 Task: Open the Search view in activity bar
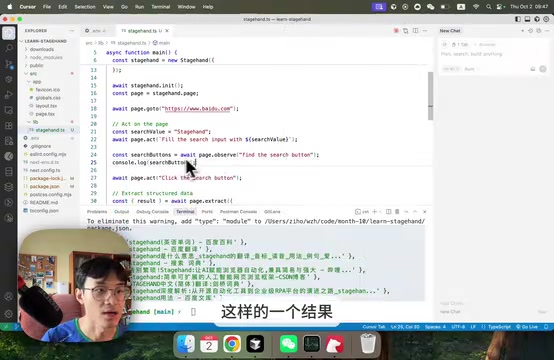9,48
